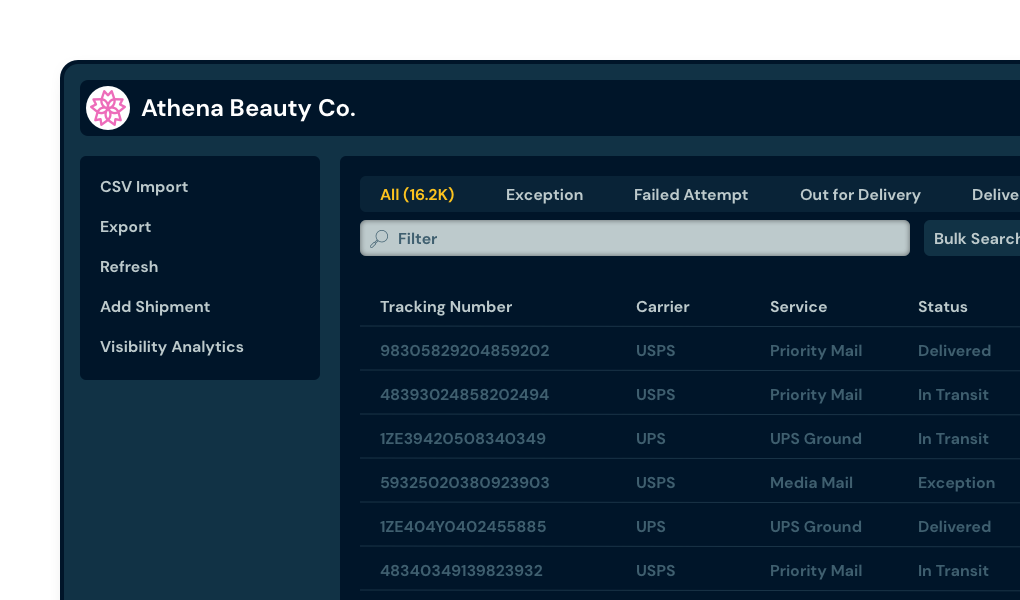The image size is (1020, 600).
Task: Open Visibility Analytics
Action: [x=171, y=346]
